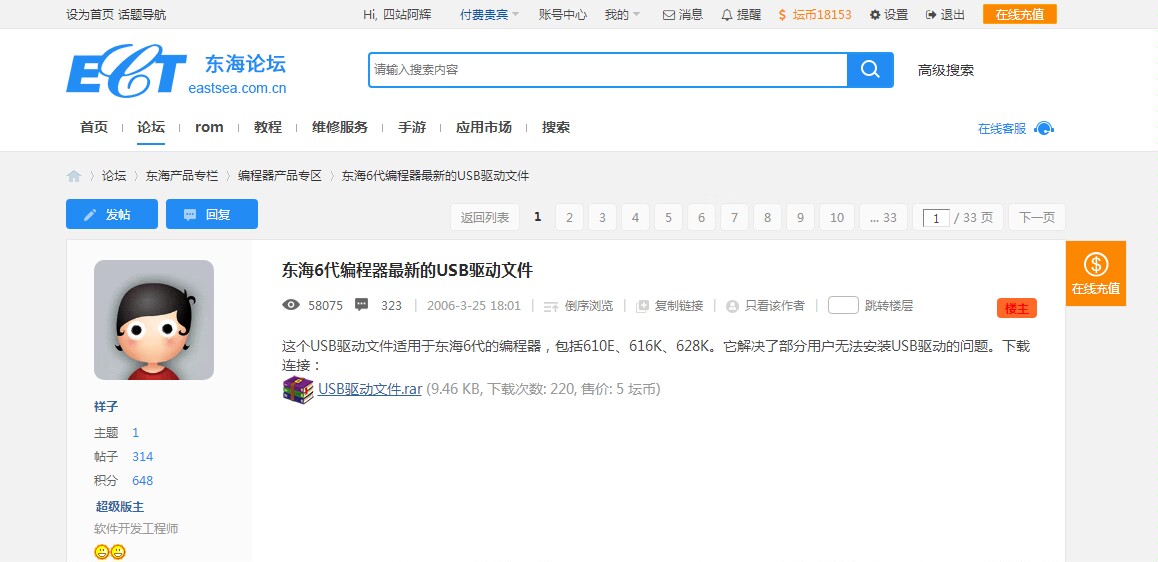Click the page number input box
1158x562 pixels.
pos(936,218)
